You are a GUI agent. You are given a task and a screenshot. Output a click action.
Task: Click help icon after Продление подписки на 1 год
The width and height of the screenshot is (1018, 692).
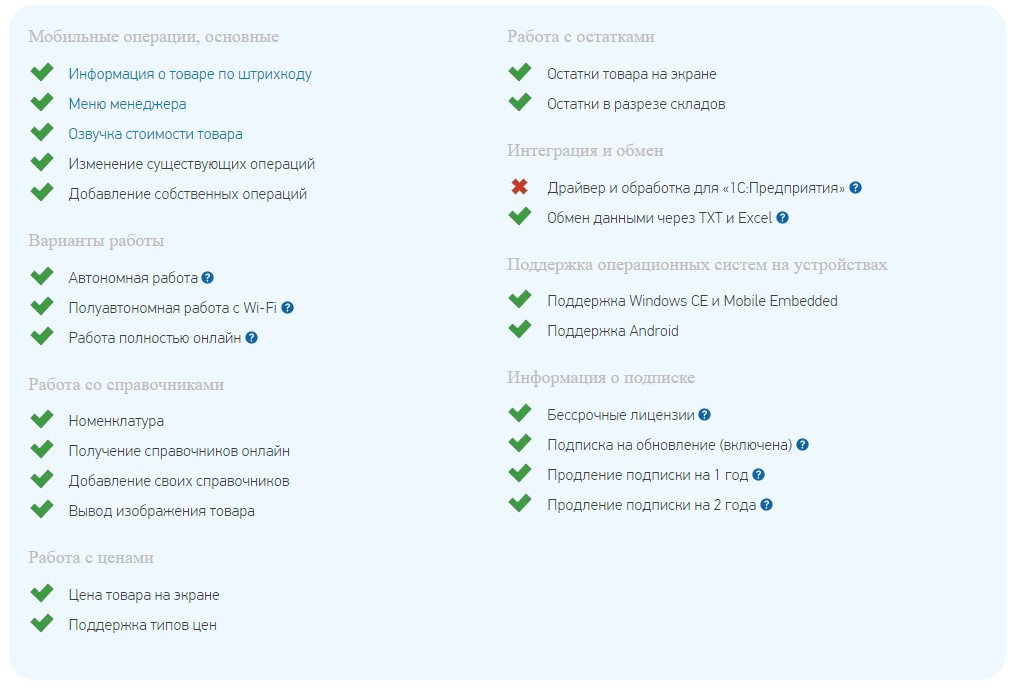pyautogui.click(x=759, y=475)
